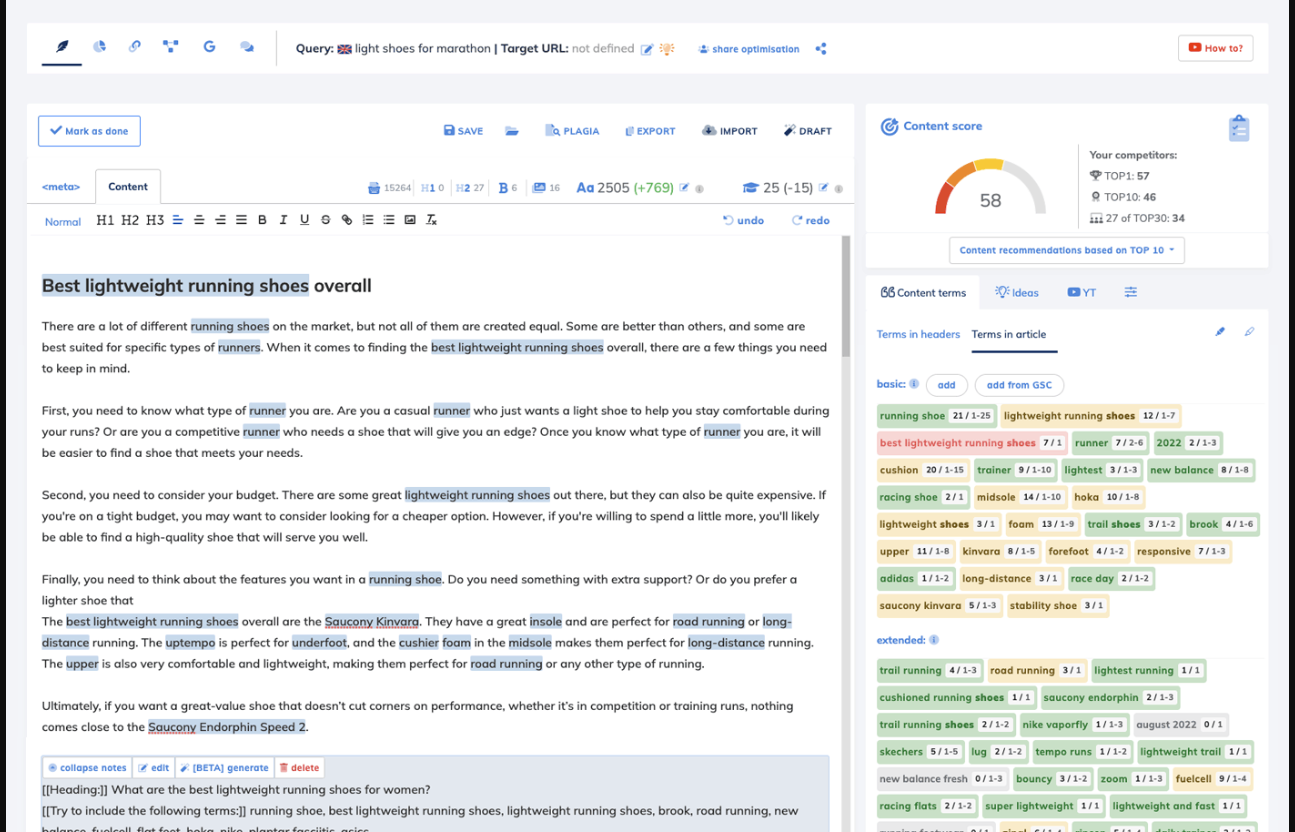Click the clear formatting icon in toolbar
Viewport: 1295px width, 832px height.
pos(431,220)
